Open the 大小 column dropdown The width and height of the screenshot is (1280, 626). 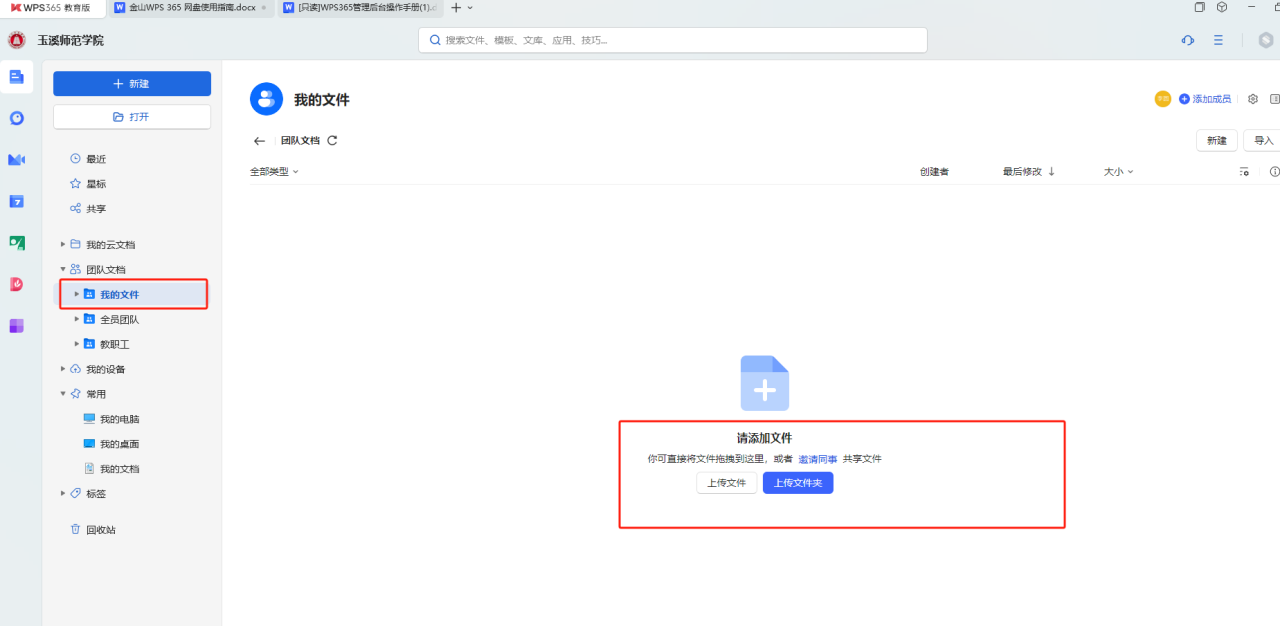(1118, 172)
